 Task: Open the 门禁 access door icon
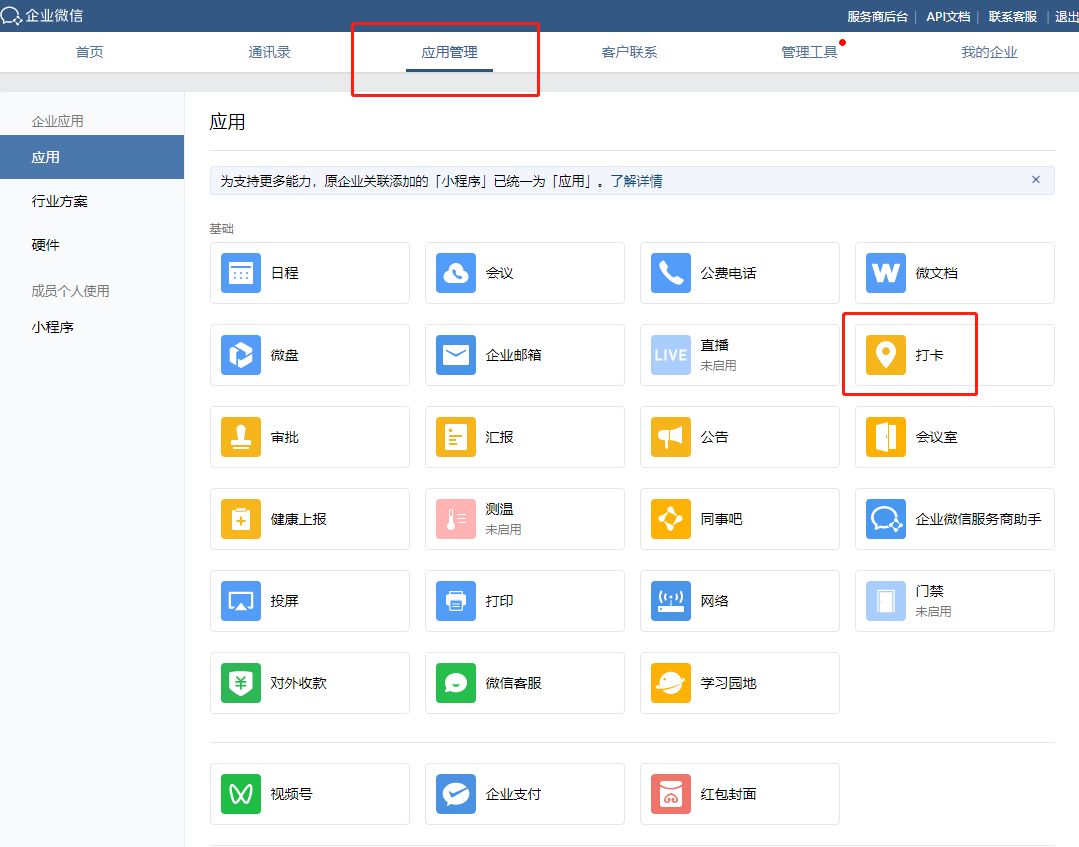pyautogui.click(x=886, y=601)
